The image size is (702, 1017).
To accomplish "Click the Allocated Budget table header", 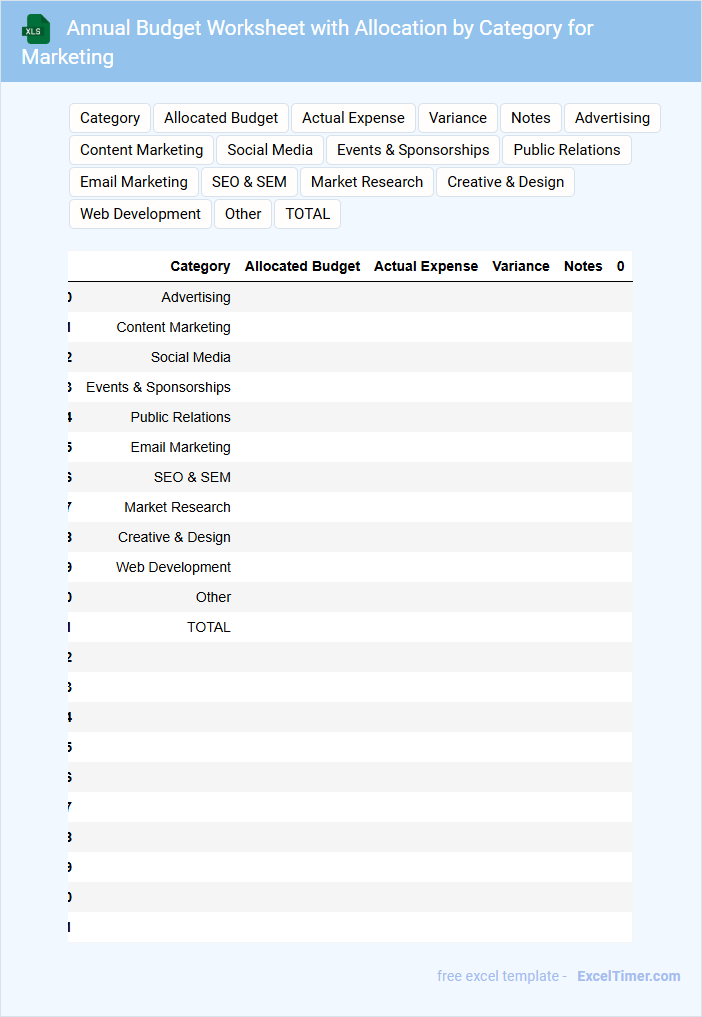I will click(x=302, y=267).
